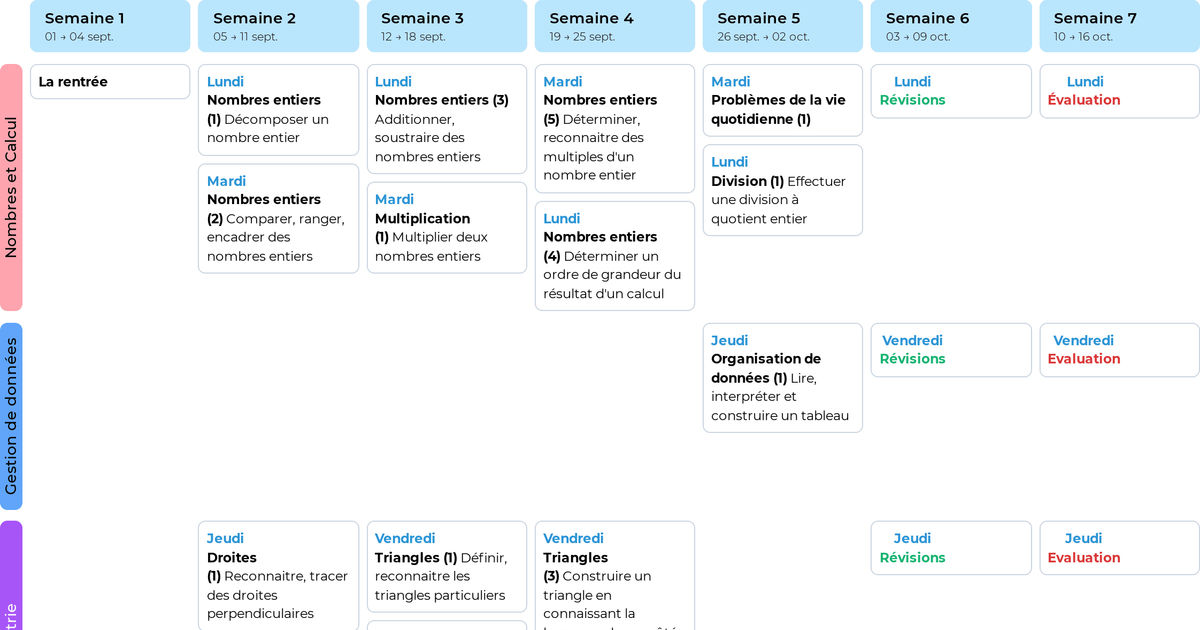Open the Comparer, ranger, encadrer card
The width and height of the screenshot is (1200, 630).
tap(278, 218)
